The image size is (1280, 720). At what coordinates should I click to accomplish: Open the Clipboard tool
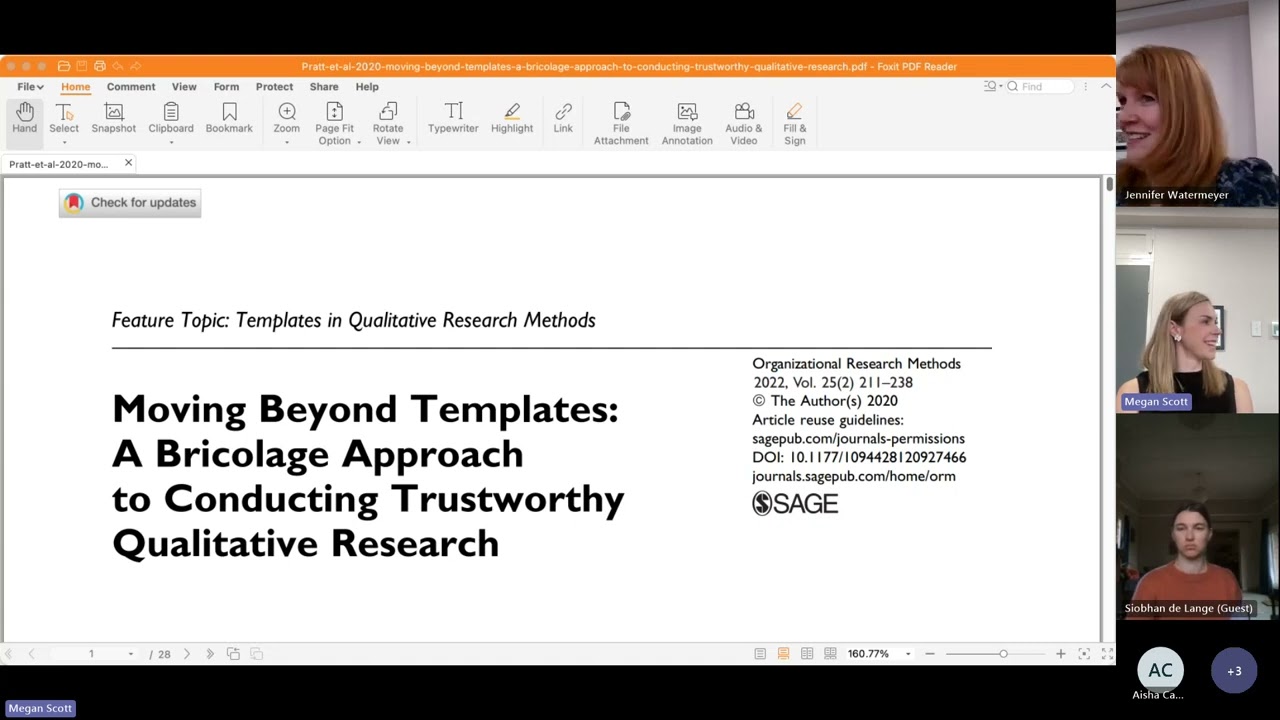coord(171,118)
